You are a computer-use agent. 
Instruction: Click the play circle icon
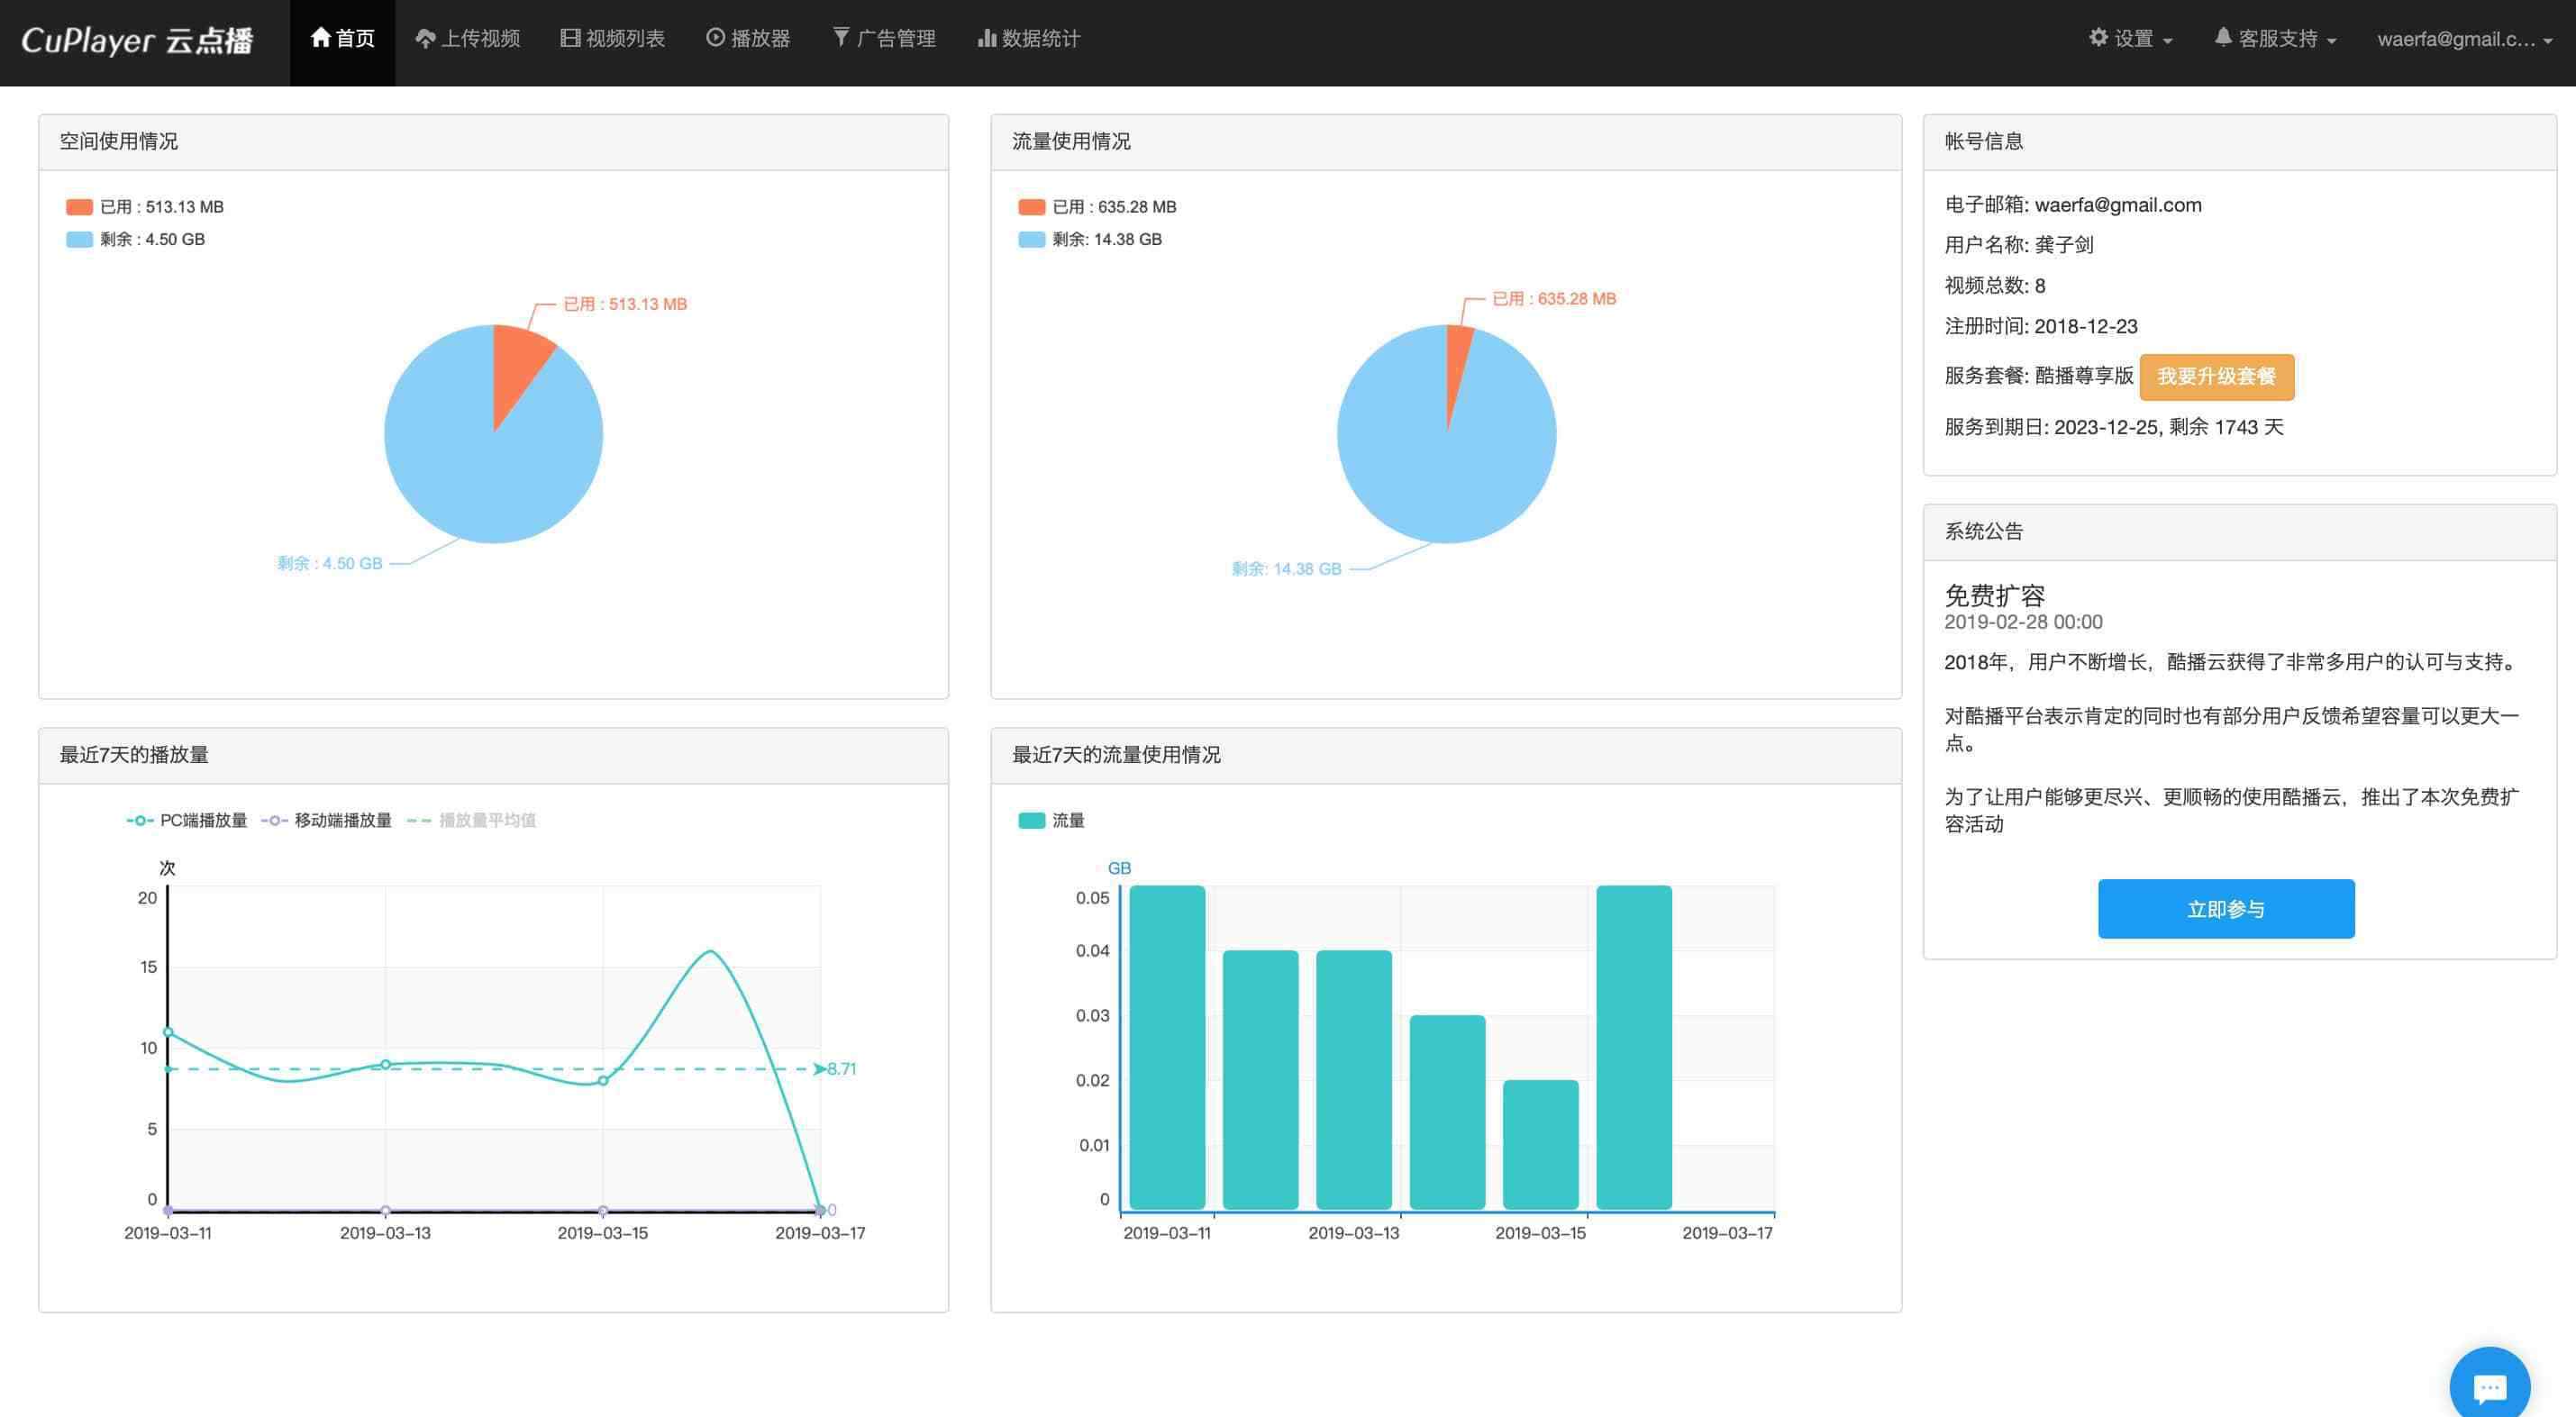point(715,38)
